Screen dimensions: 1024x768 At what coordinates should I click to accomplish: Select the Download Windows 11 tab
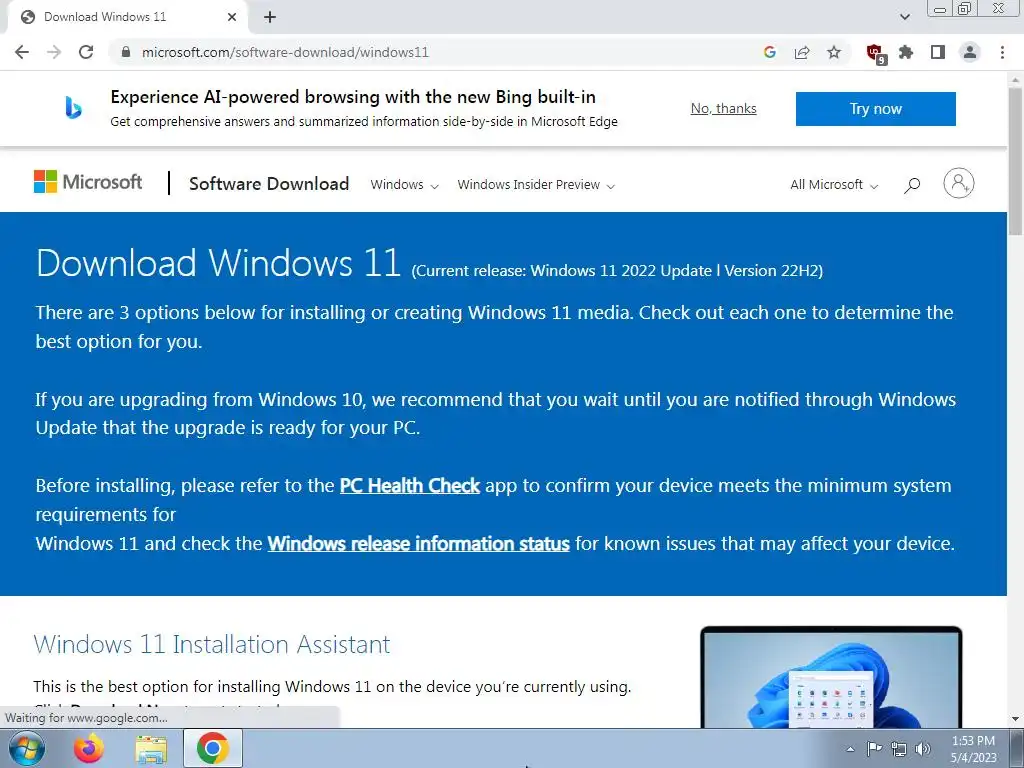pyautogui.click(x=127, y=17)
